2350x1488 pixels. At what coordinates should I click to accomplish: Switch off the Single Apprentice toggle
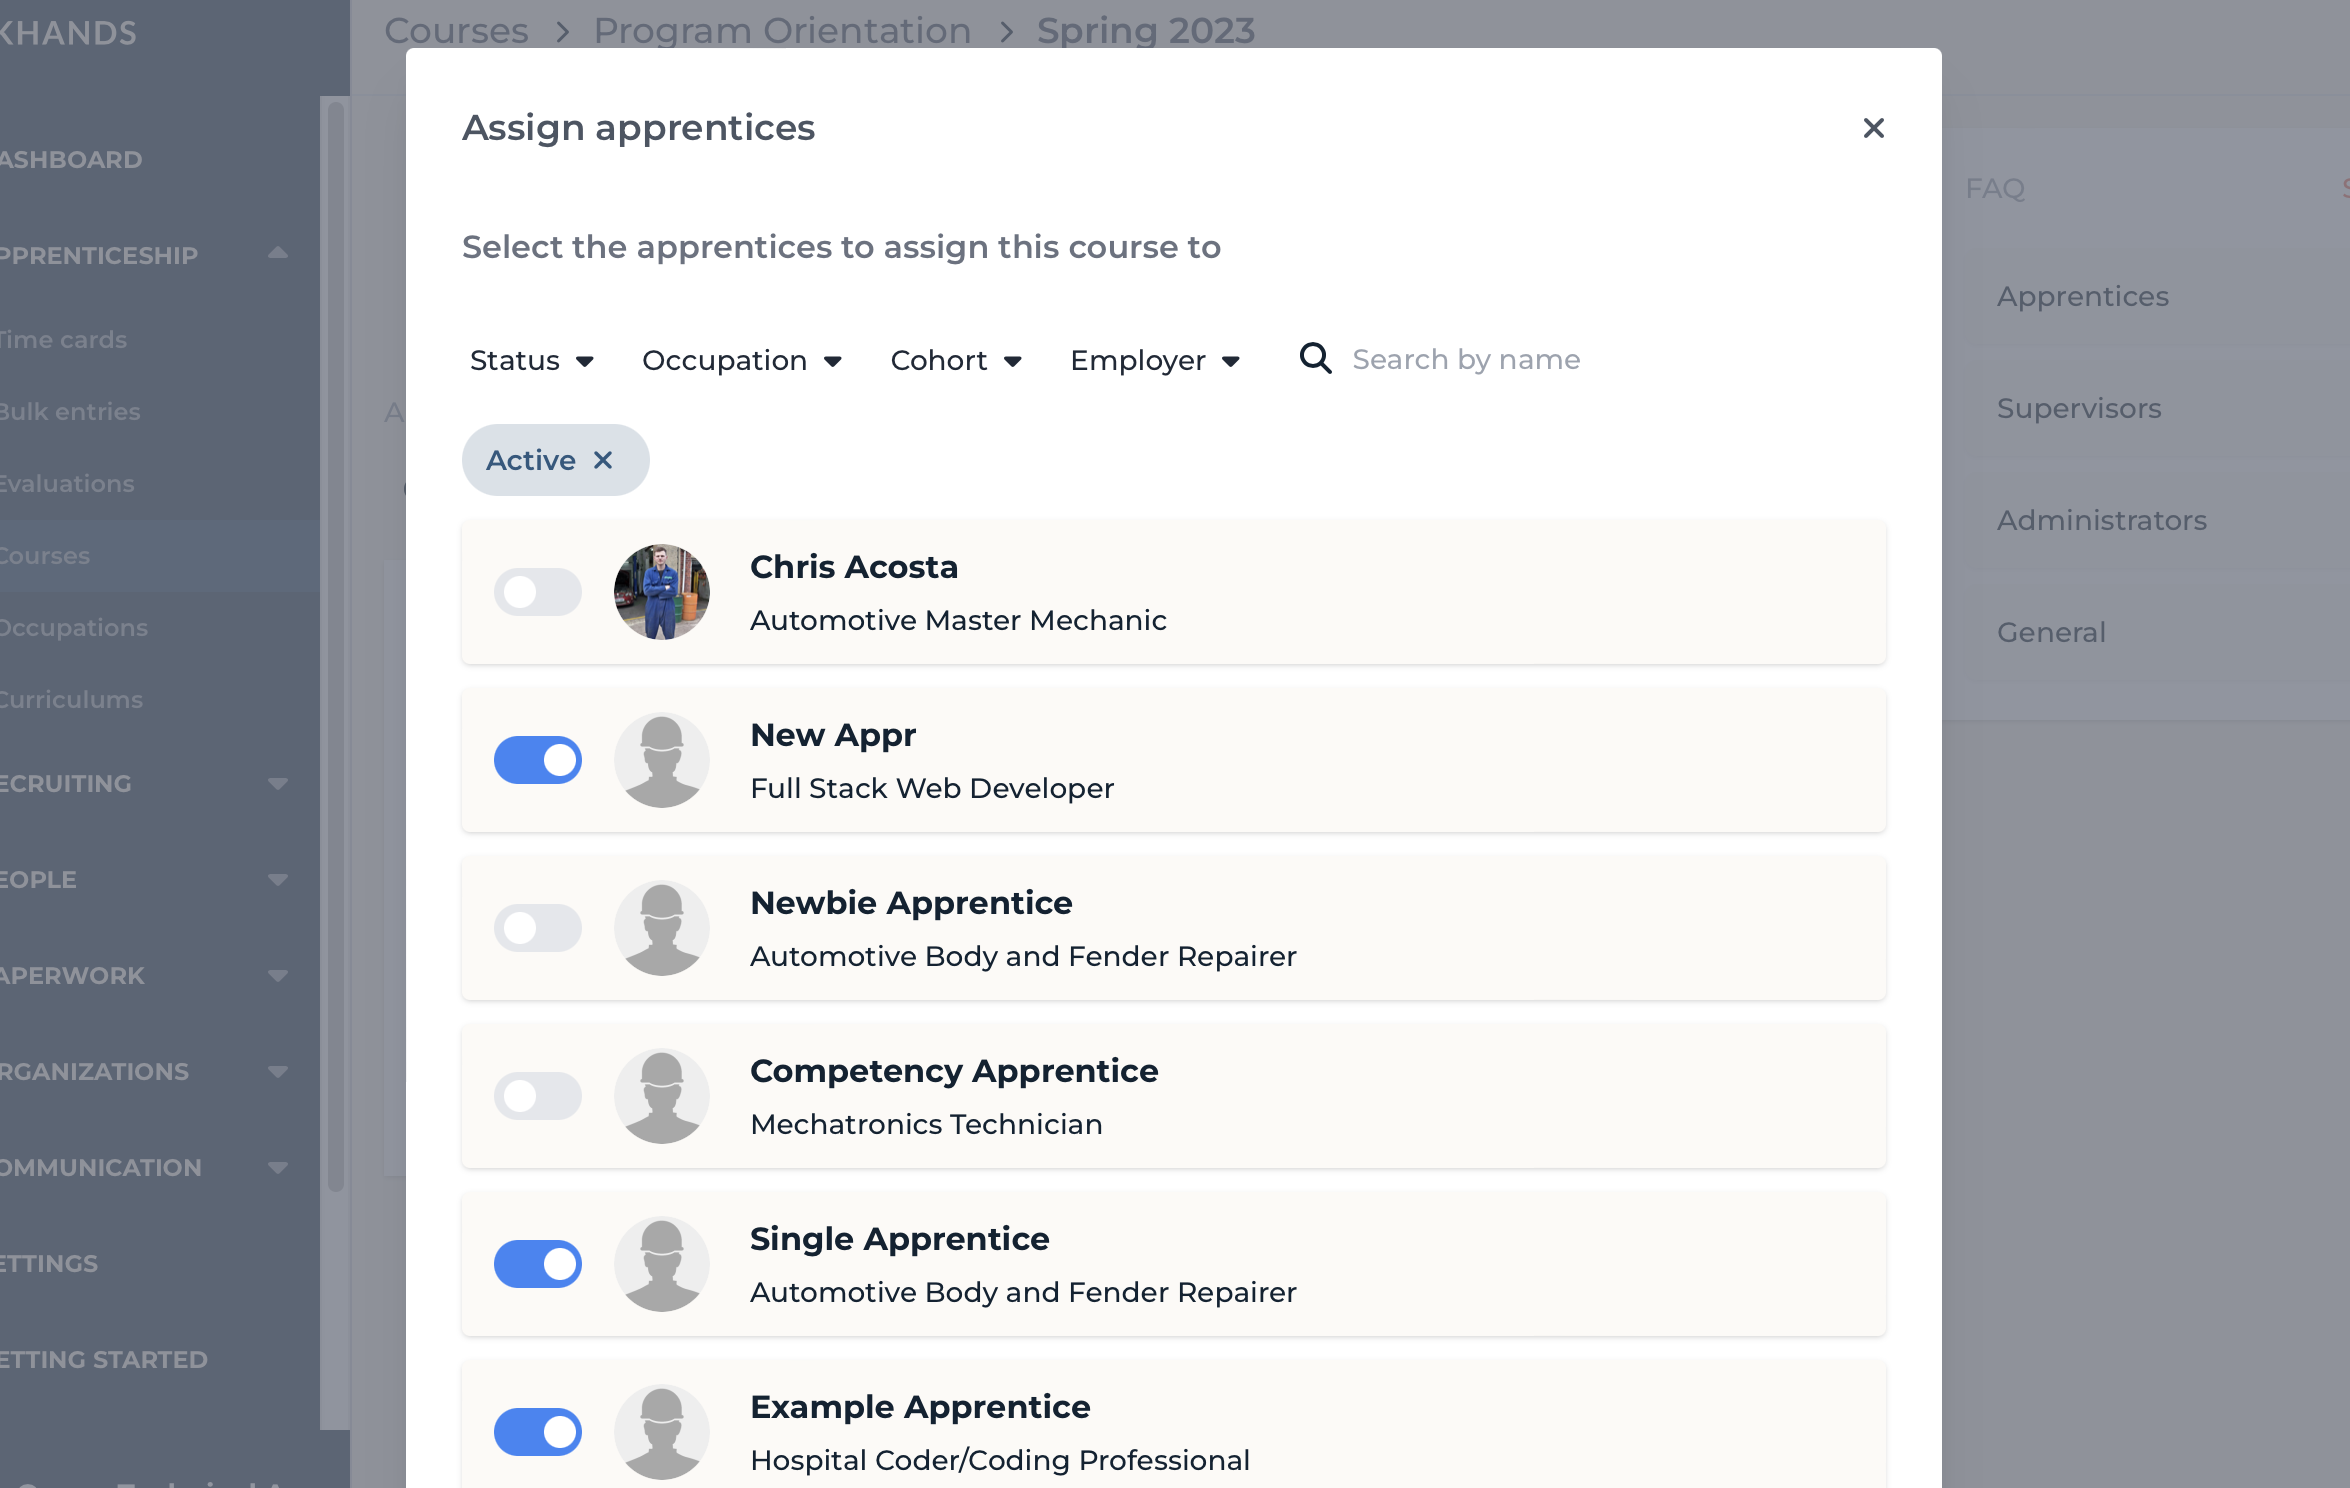[x=538, y=1264]
